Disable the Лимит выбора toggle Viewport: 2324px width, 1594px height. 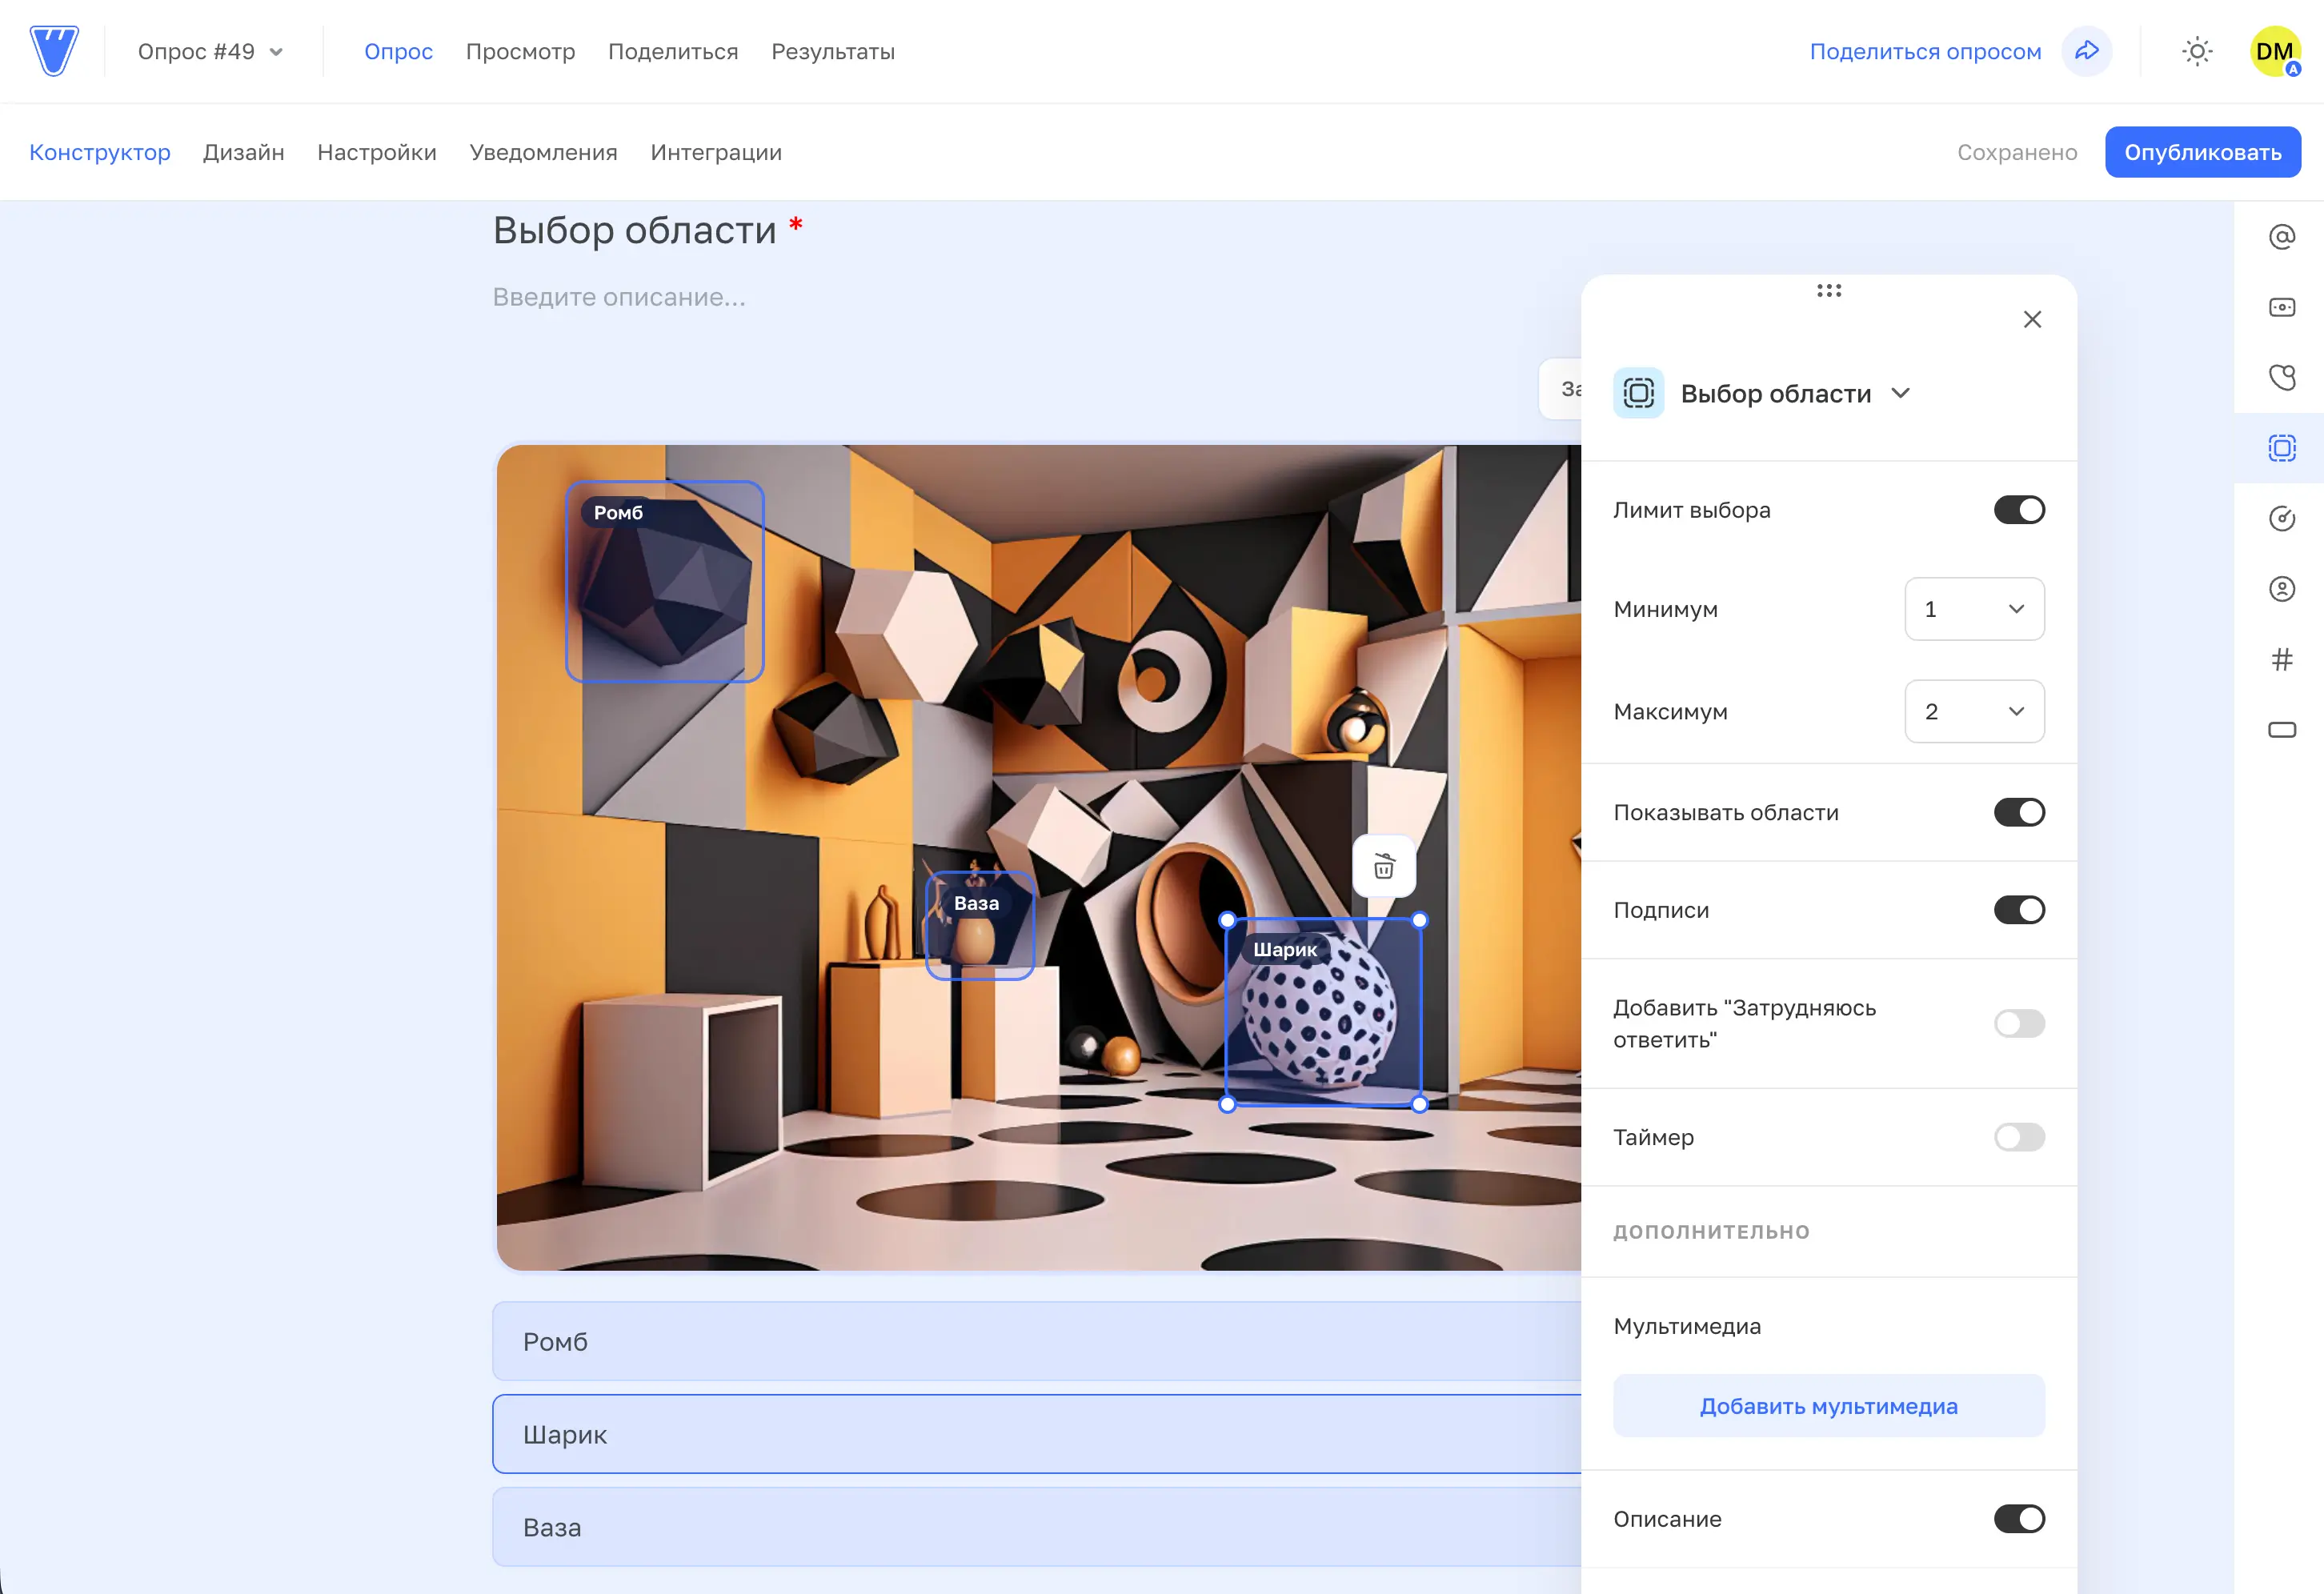tap(2018, 510)
